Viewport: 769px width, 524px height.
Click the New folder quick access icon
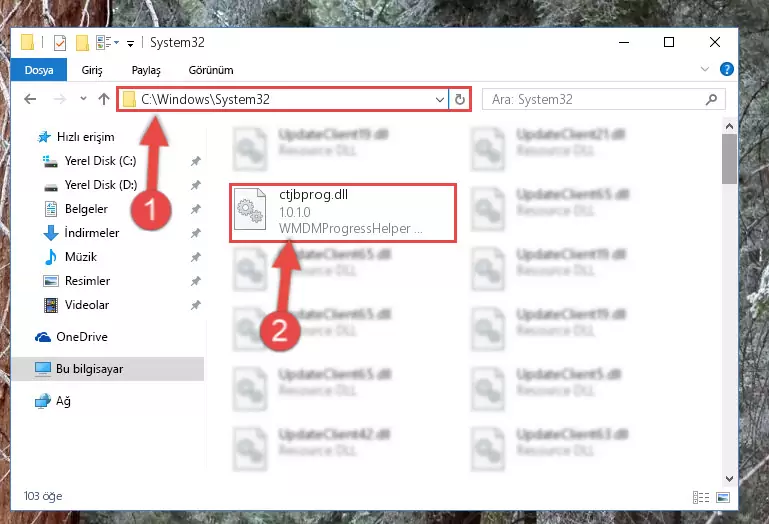82,43
